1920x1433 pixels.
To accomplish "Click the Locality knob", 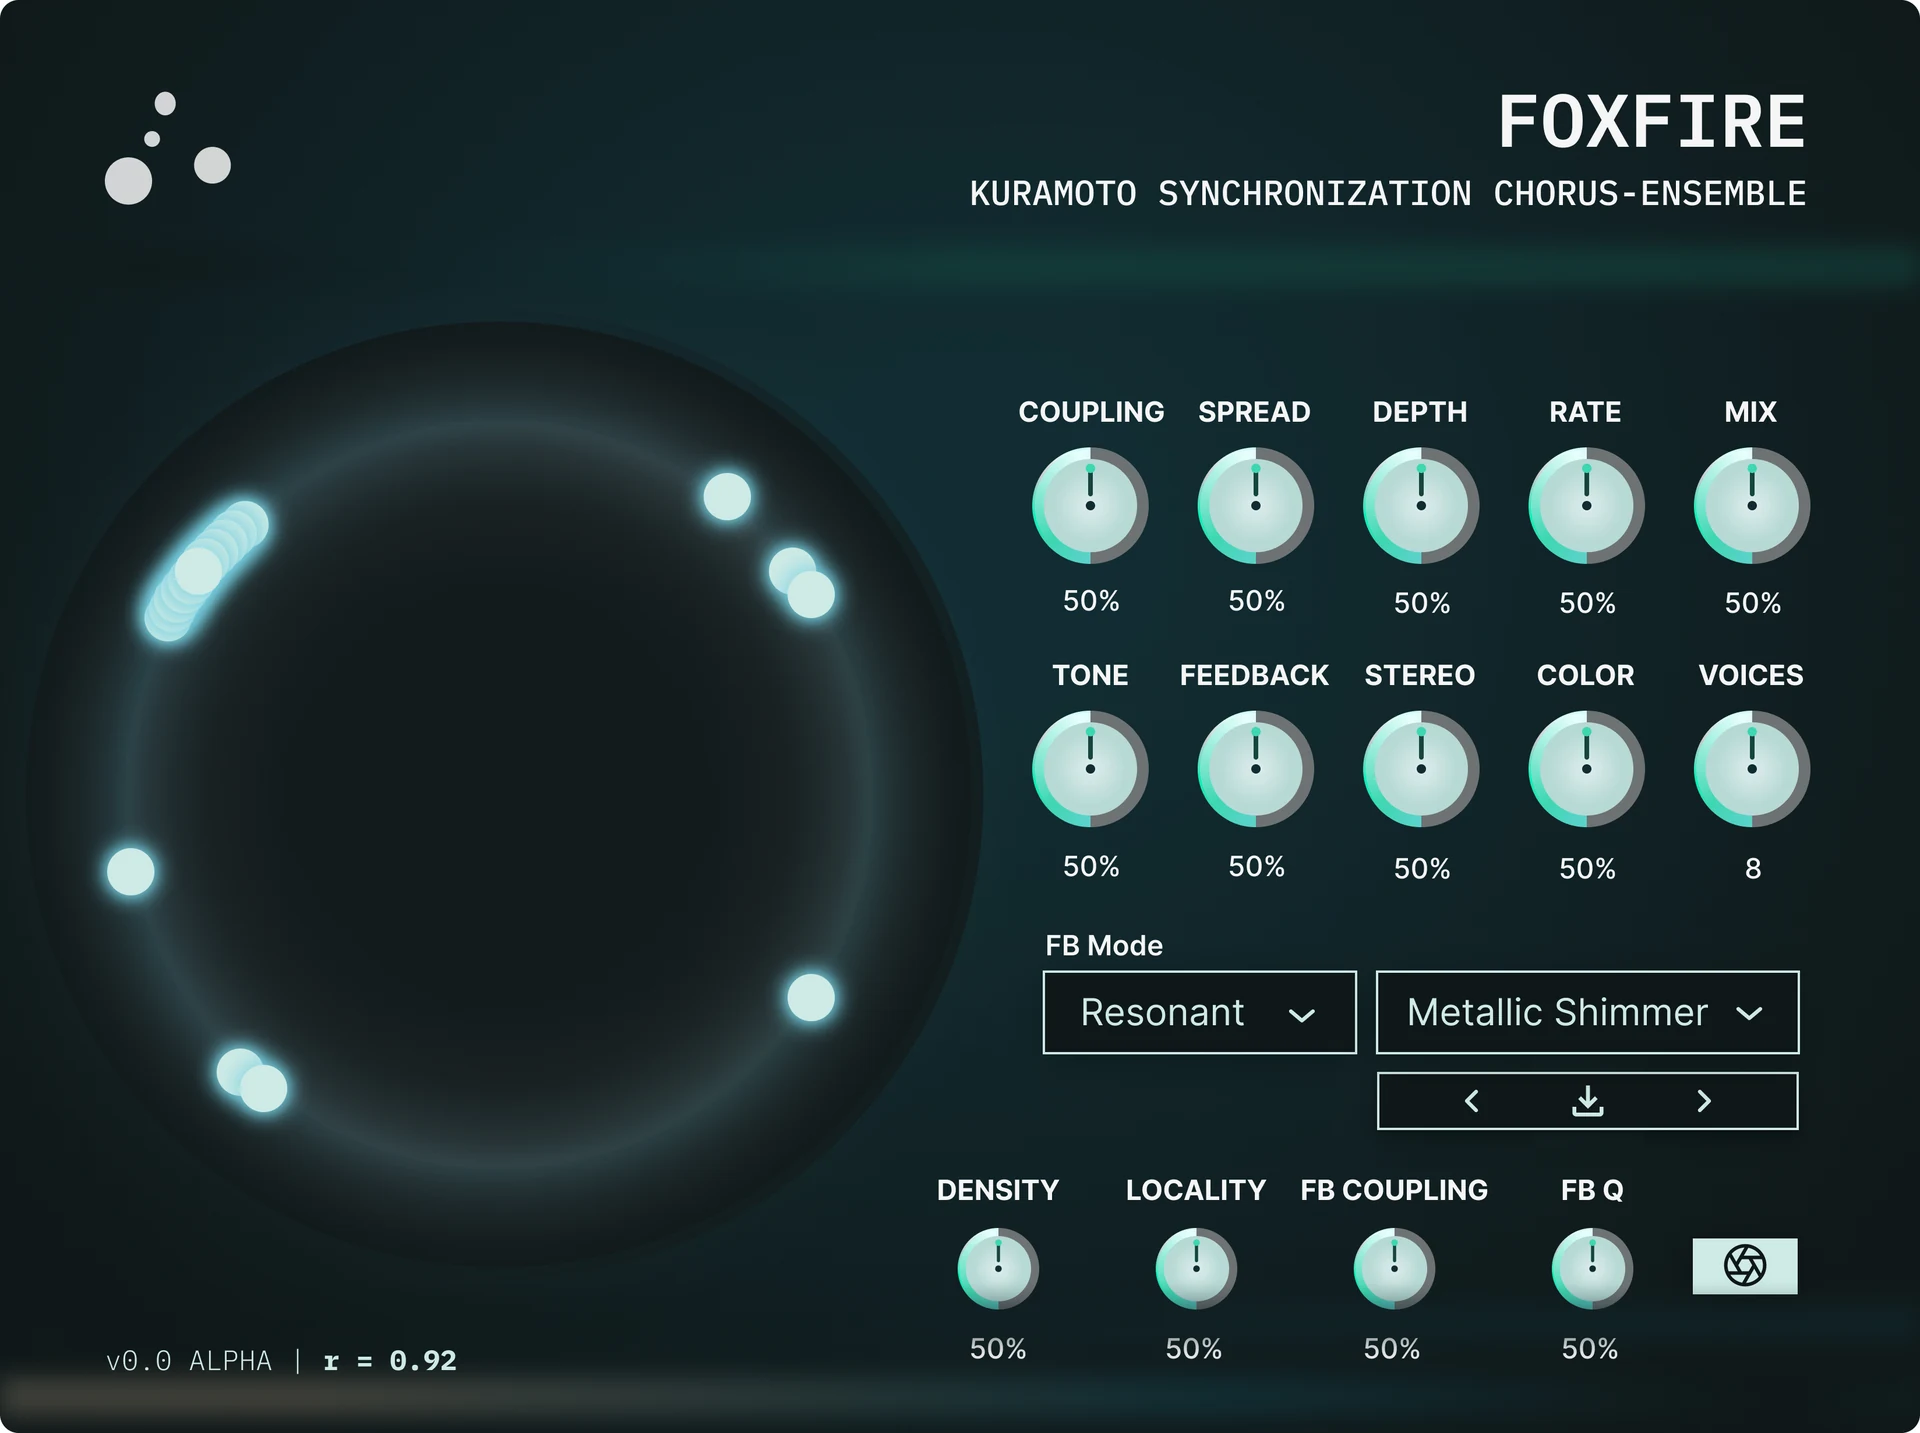I will click(x=1196, y=1268).
